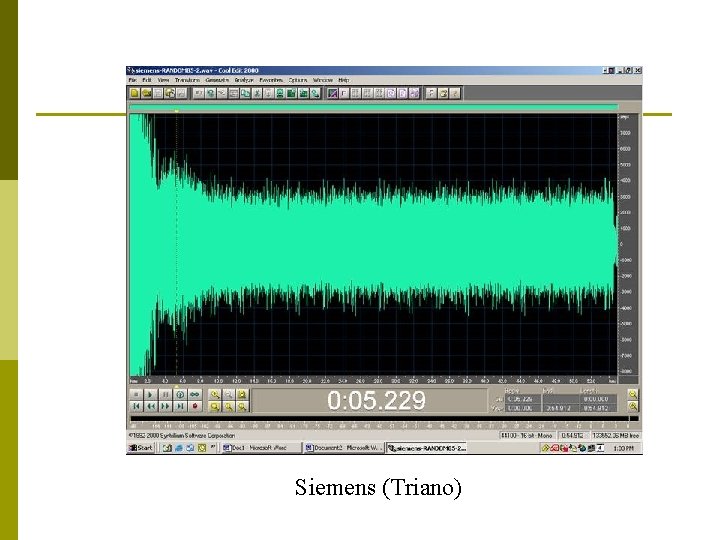Click the red Record button
Image resolution: width=720 pixels, height=540 pixels.
click(x=195, y=406)
